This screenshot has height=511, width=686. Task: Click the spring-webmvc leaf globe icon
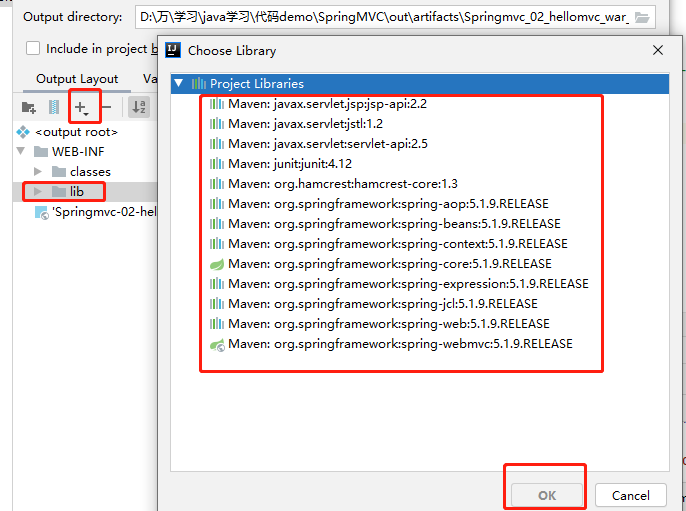coord(217,345)
